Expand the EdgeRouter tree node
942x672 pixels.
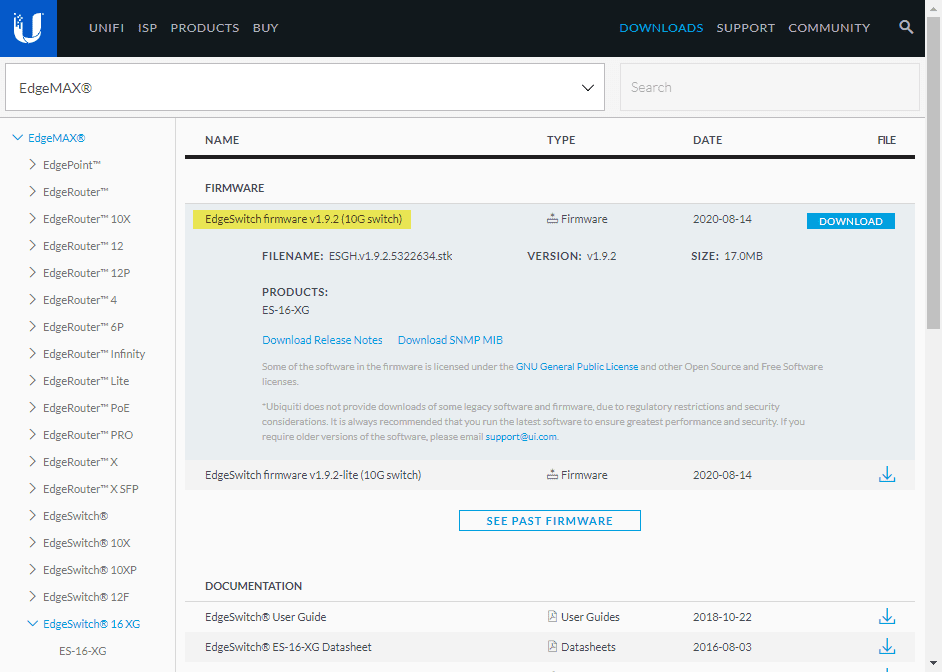click(x=32, y=191)
